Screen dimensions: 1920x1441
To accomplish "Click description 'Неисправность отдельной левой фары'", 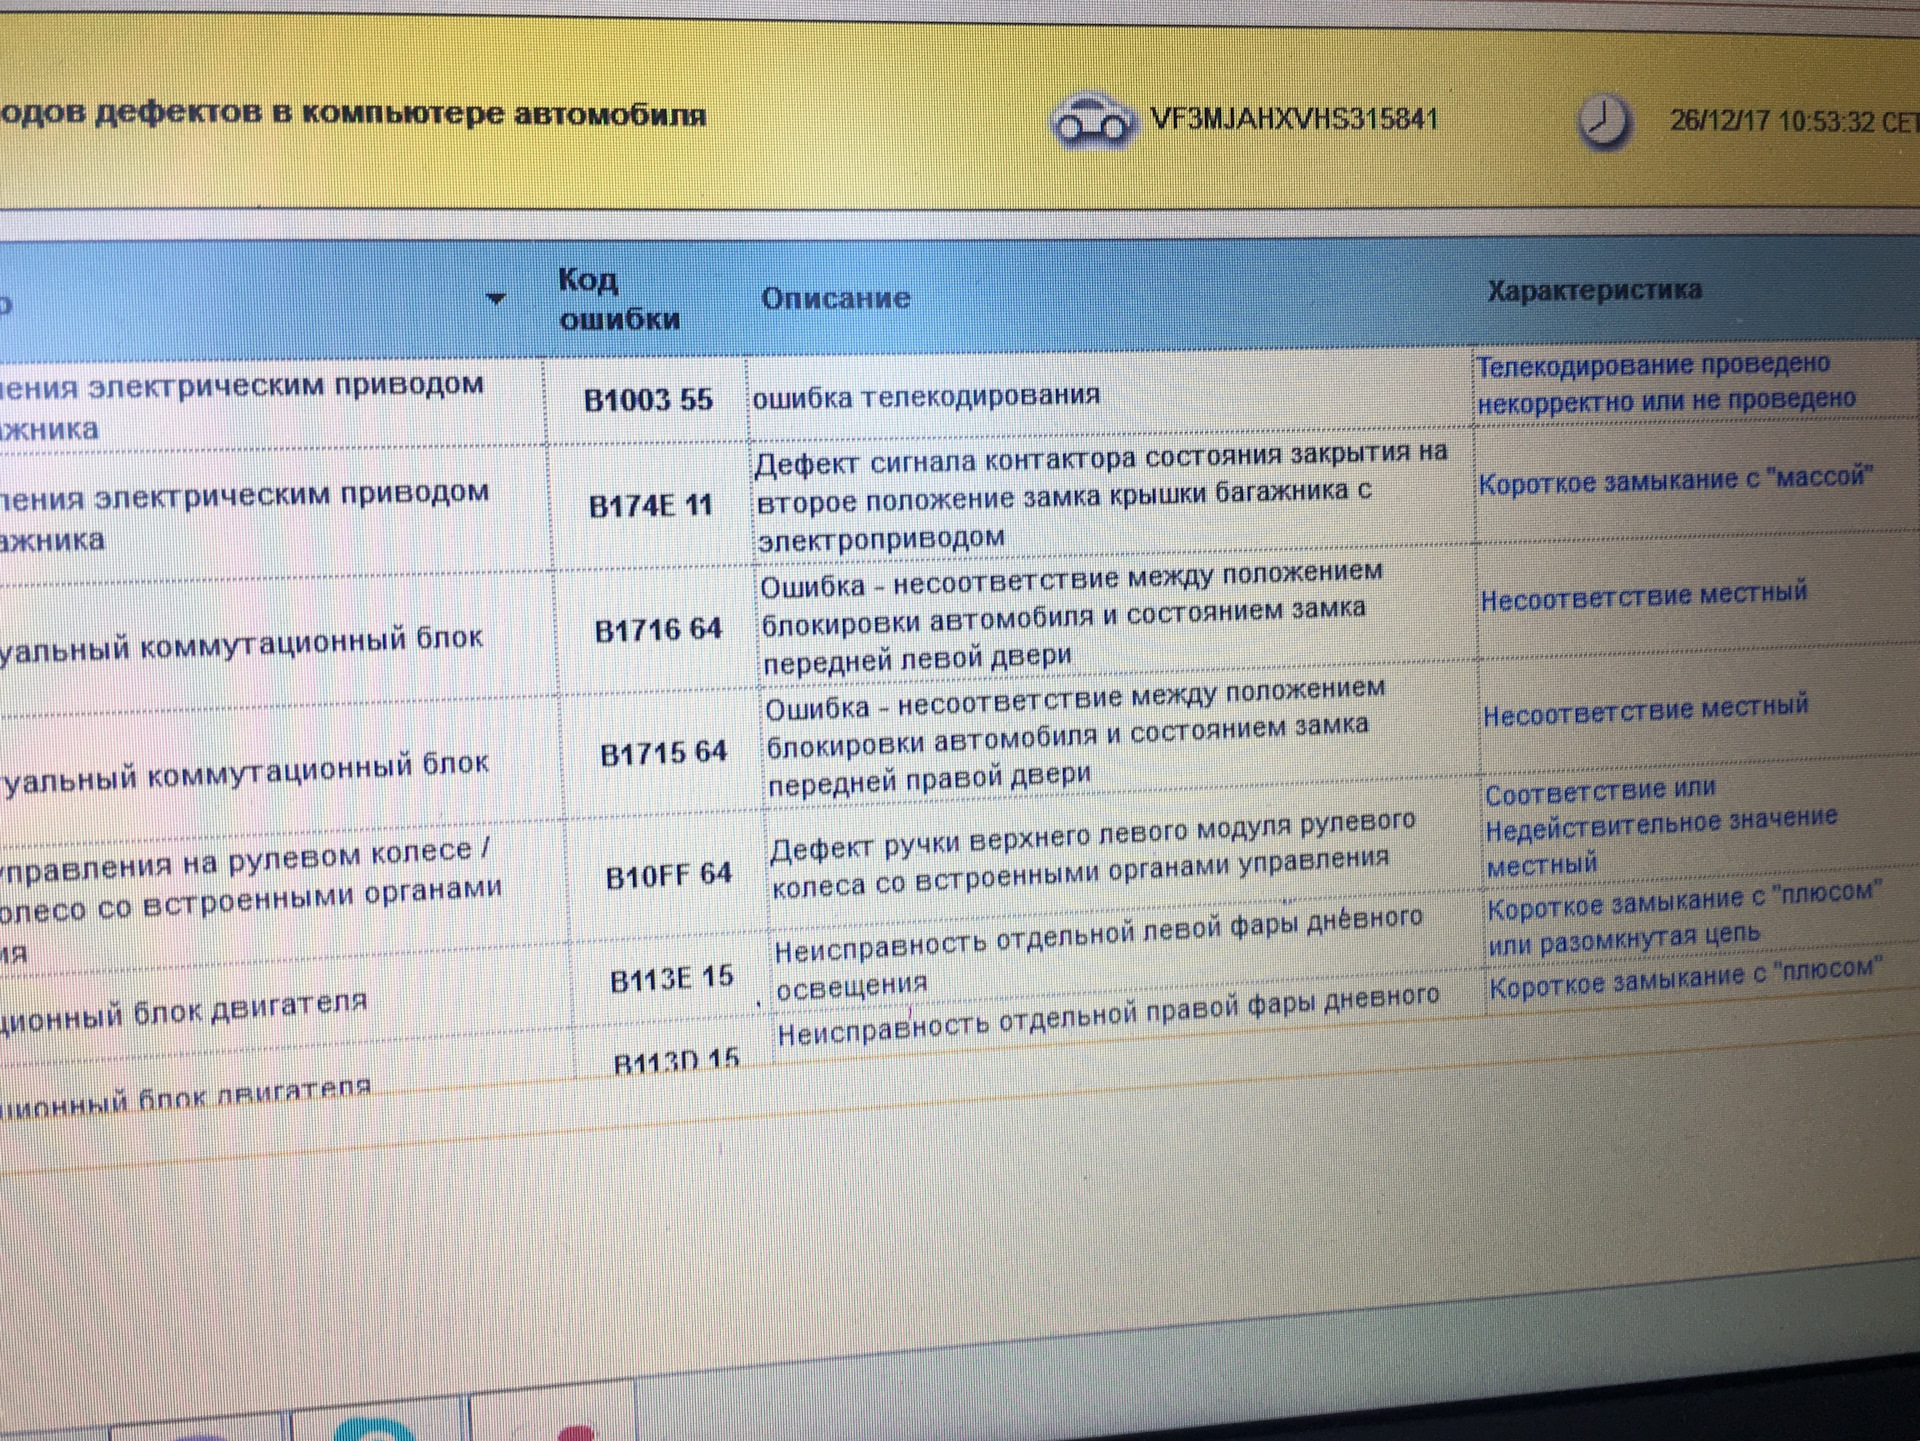I will pyautogui.click(x=1098, y=950).
